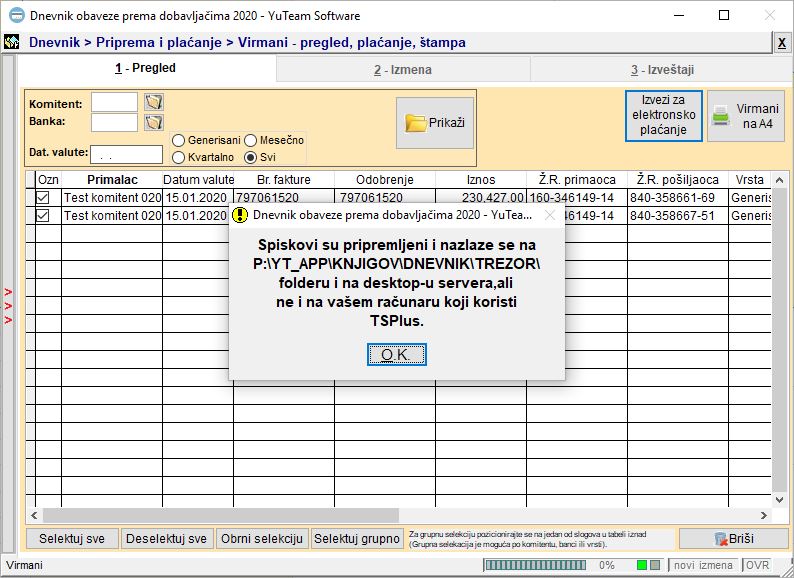Toggle checkbox of row with 840-358667-51
The image size is (794, 578).
[43, 216]
